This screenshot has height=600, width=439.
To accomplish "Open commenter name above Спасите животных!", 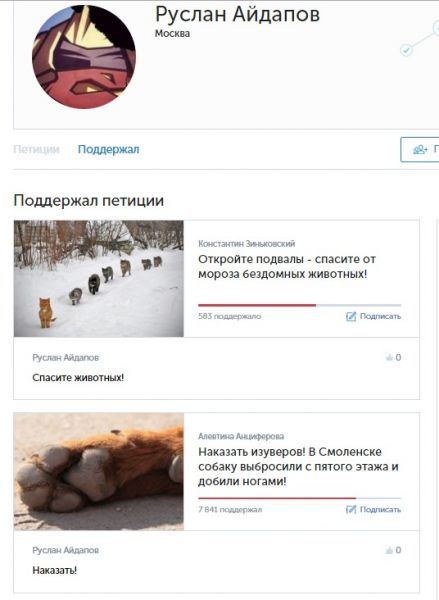I will coord(65,357).
